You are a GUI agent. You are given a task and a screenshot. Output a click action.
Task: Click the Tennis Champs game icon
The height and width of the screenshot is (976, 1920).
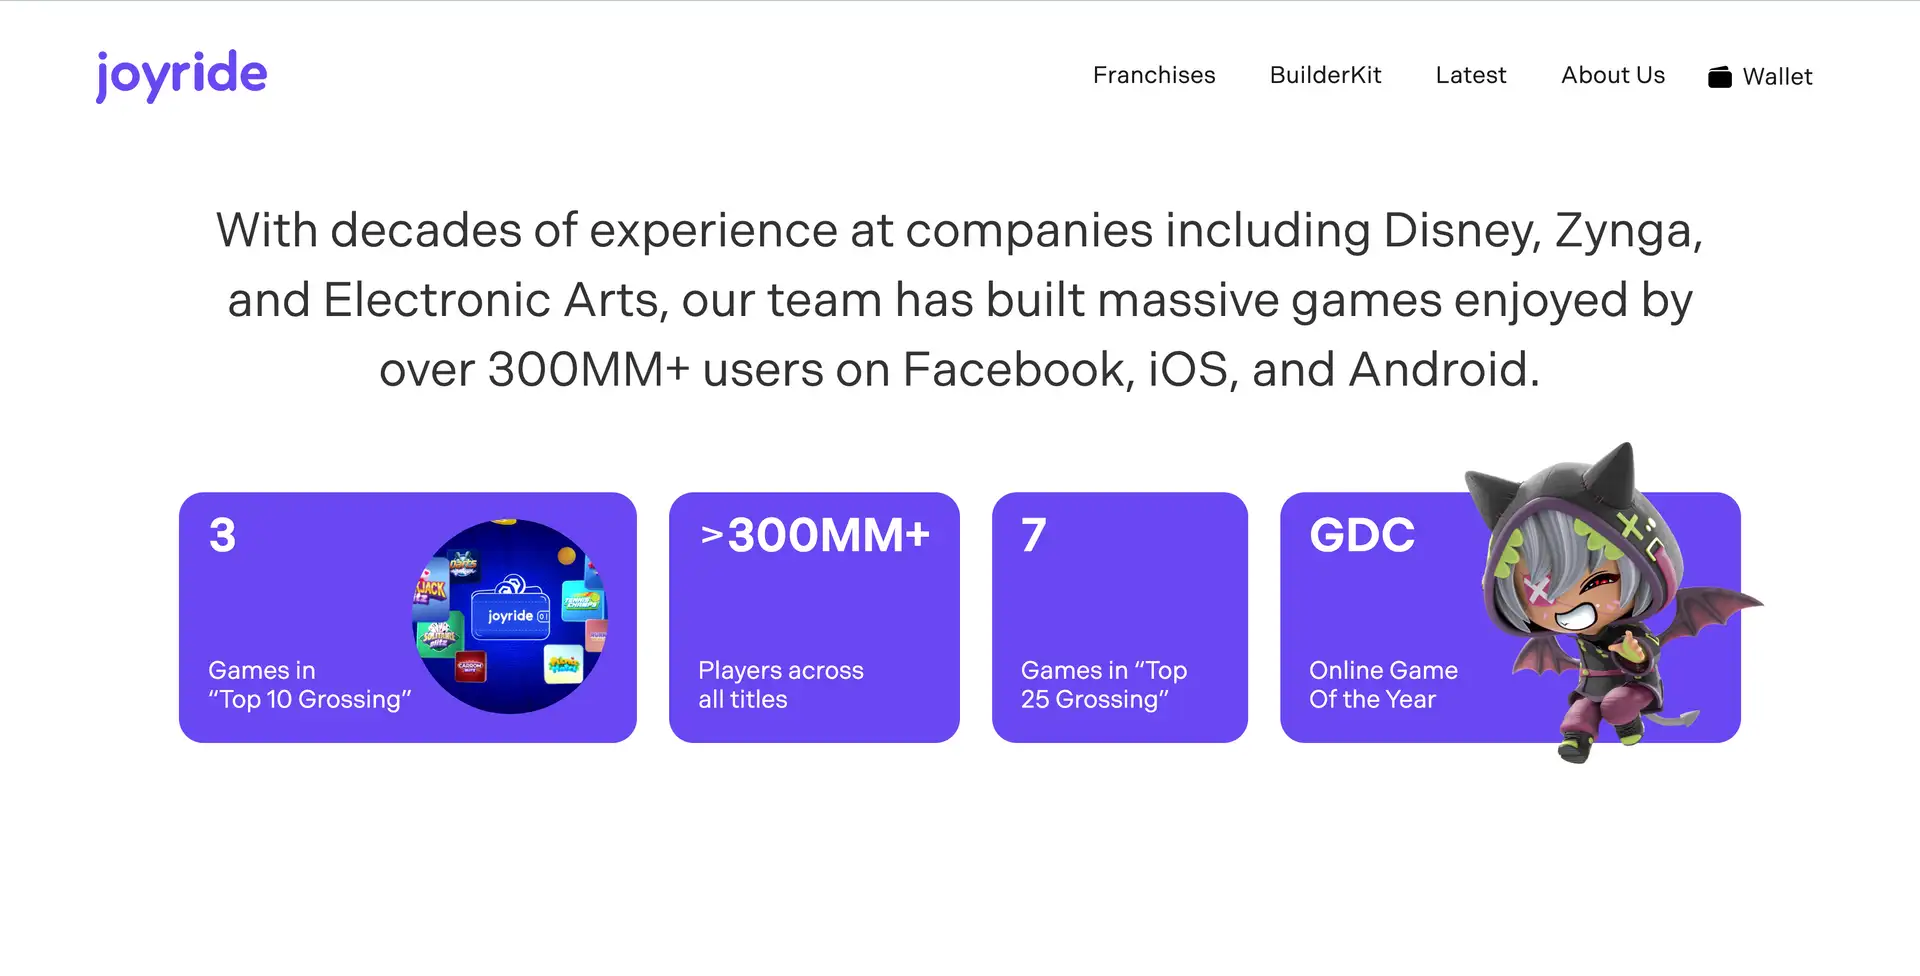click(x=582, y=600)
